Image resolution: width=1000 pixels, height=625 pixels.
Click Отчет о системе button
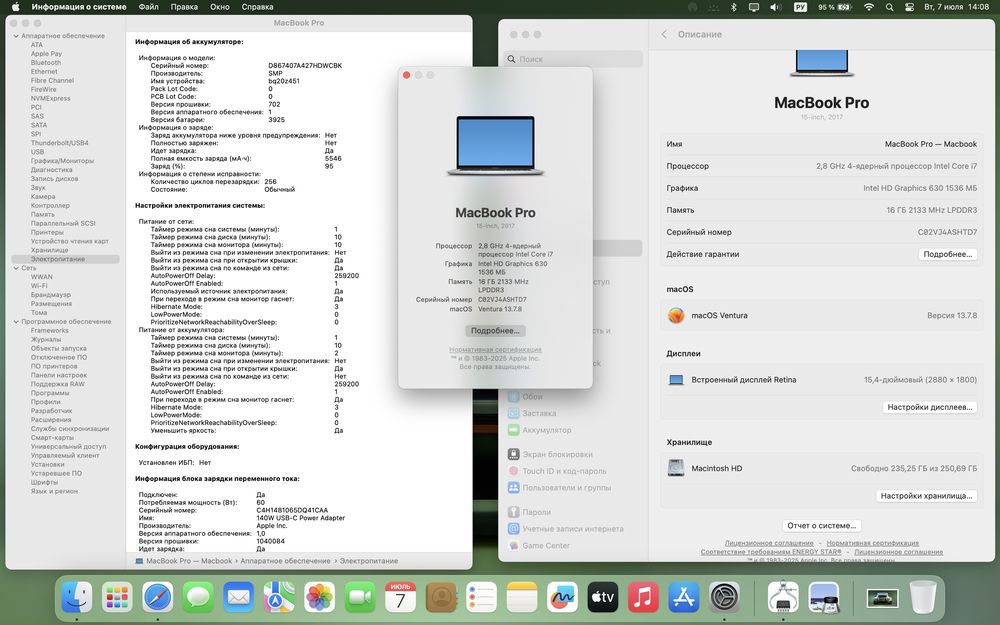tap(821, 526)
